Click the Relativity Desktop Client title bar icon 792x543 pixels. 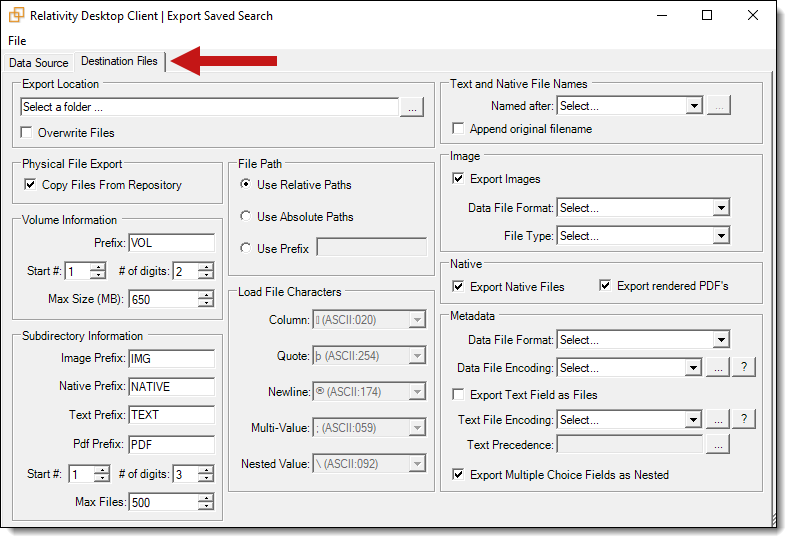coord(16,15)
